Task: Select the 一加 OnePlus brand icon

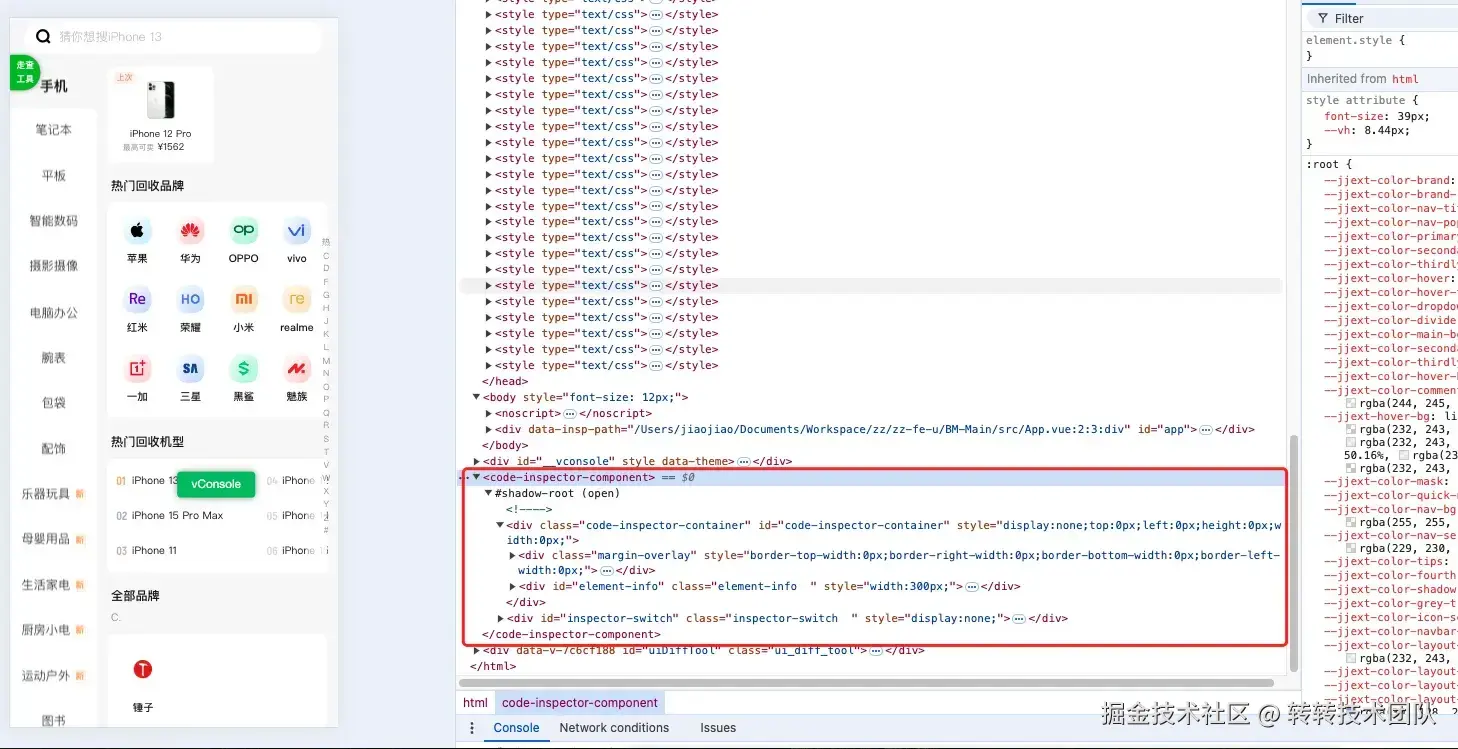Action: click(x=137, y=369)
